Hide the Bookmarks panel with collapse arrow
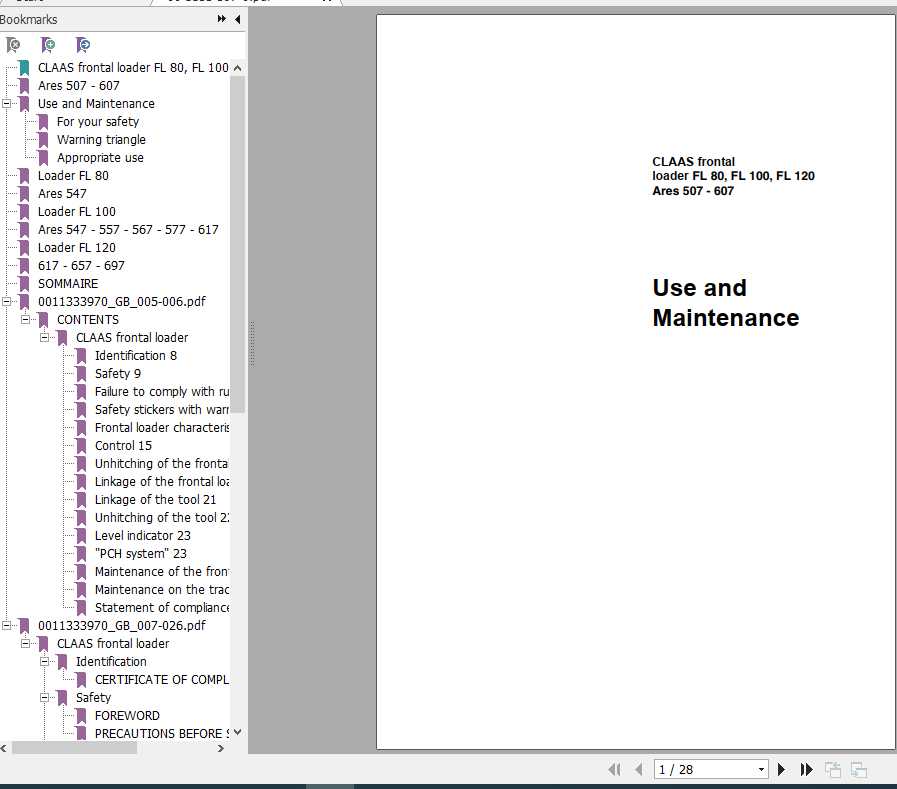 [236, 19]
